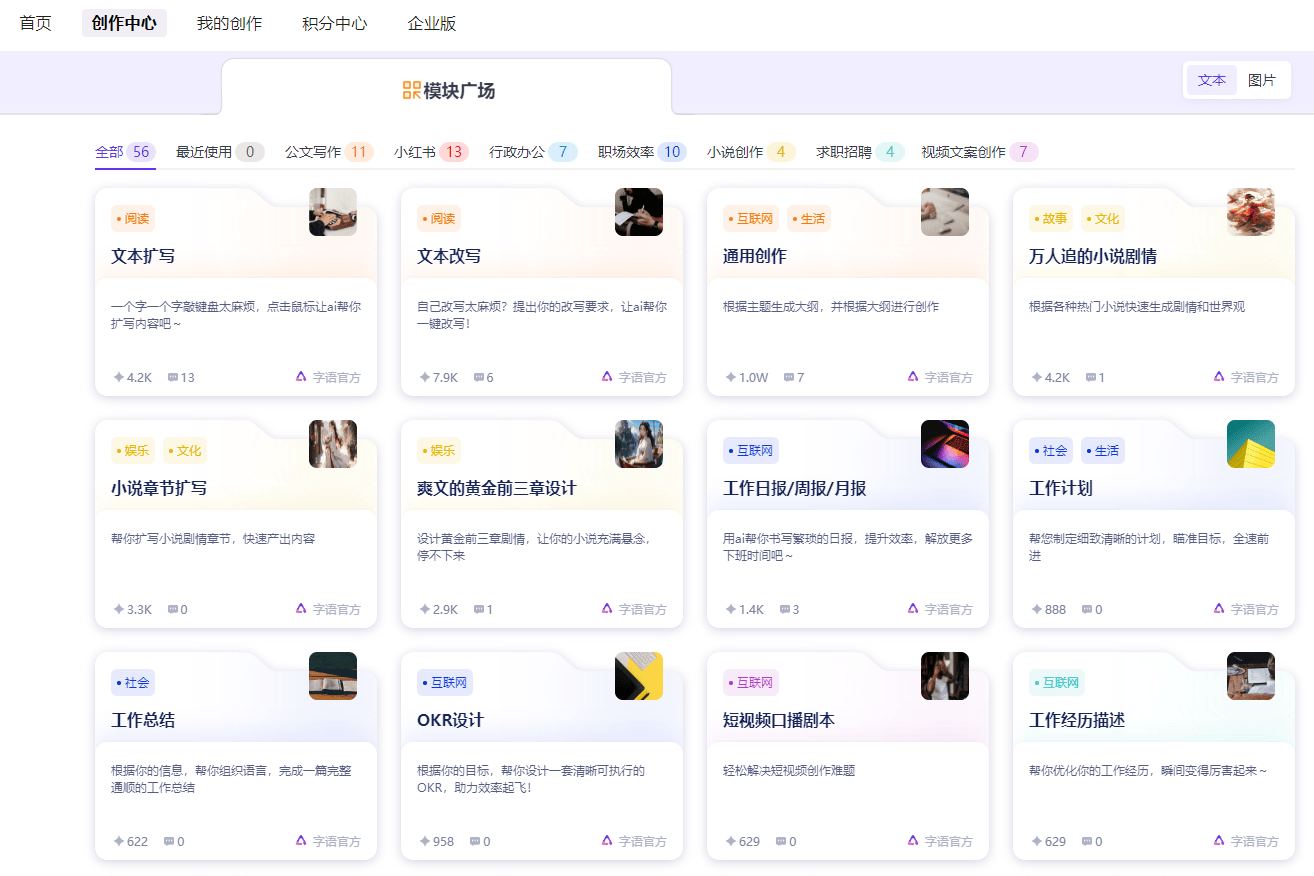This screenshot has width=1314, height=876.
Task: Click the 字语官方 logo icon on 通用创作 card
Action: (x=912, y=377)
